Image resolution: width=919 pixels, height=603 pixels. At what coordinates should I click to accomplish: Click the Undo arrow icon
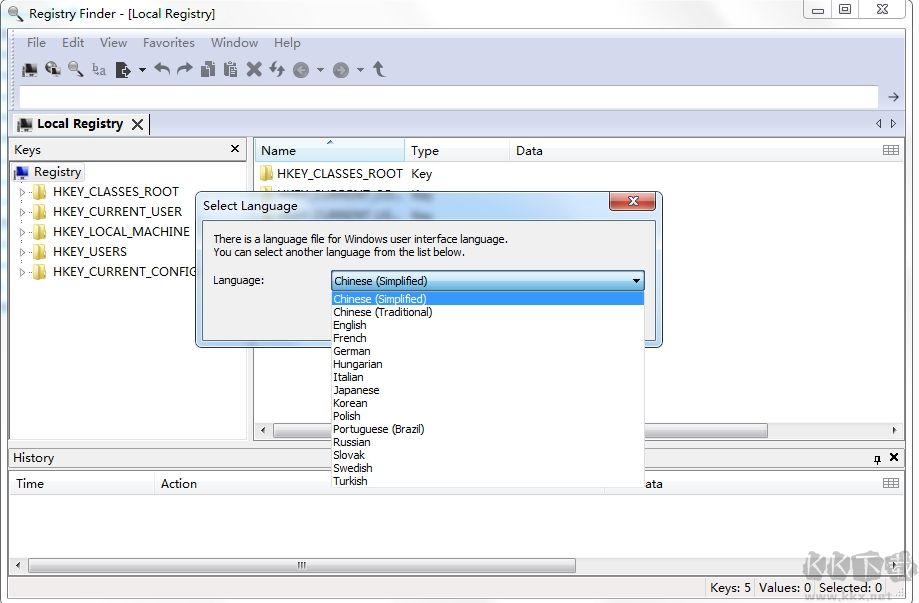pos(163,69)
